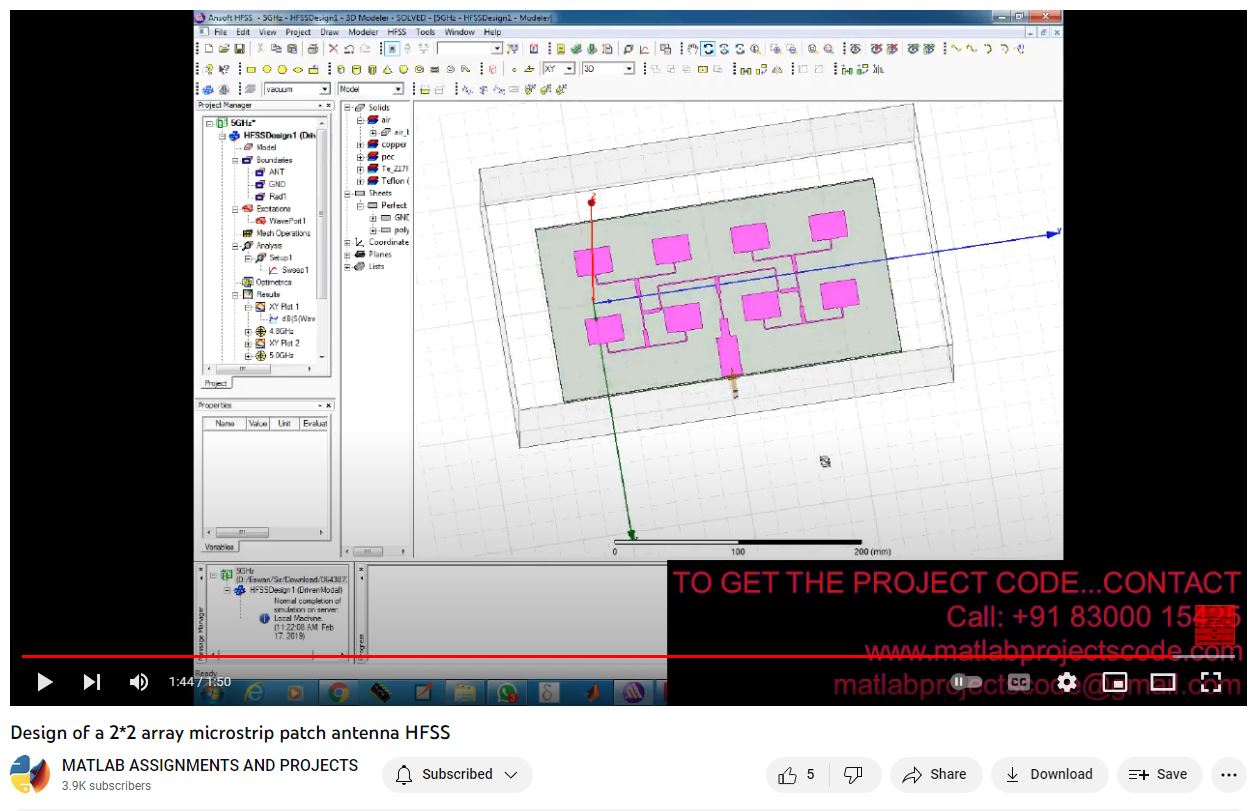1253x811 pixels.
Task: Play the video
Action: click(x=45, y=682)
